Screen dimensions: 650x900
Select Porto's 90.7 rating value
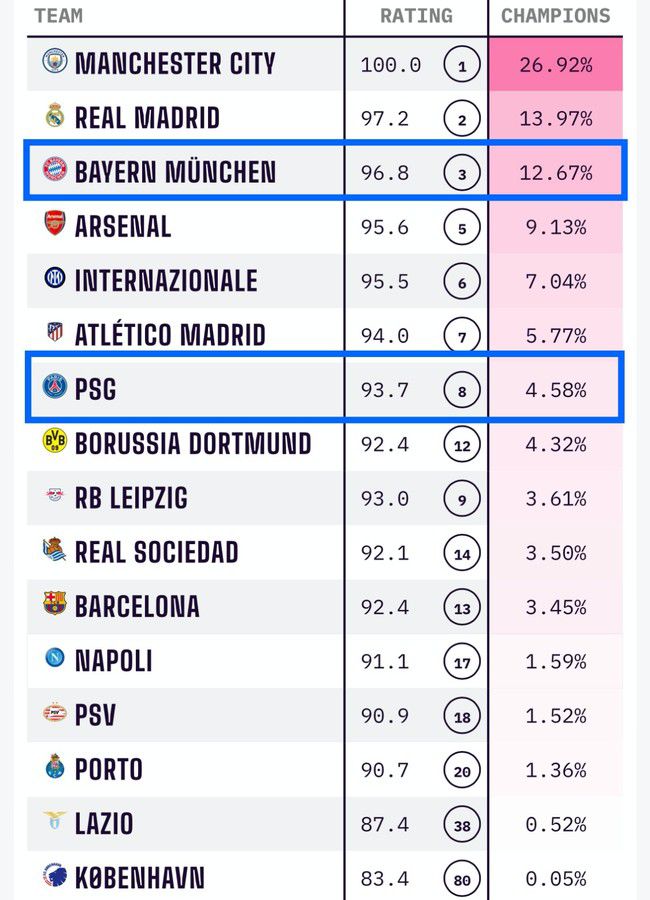[x=385, y=770]
